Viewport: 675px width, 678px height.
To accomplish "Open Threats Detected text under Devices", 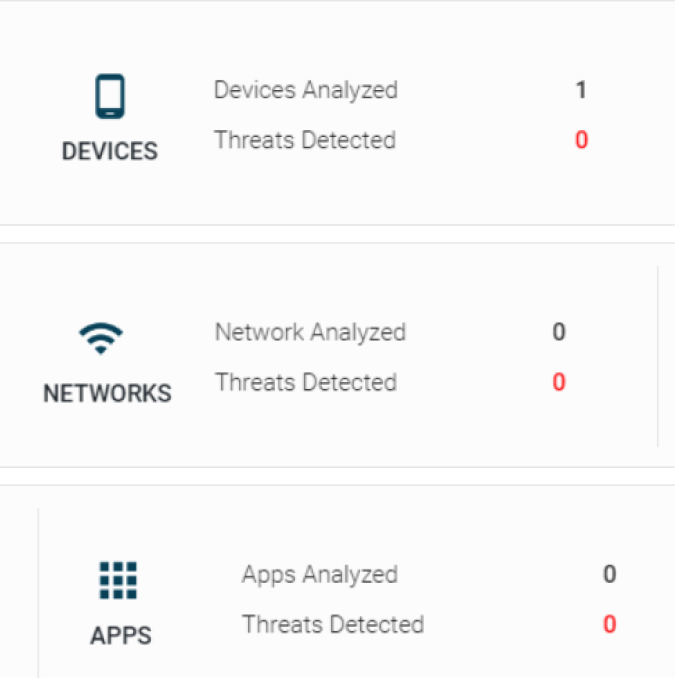I will (x=305, y=140).
